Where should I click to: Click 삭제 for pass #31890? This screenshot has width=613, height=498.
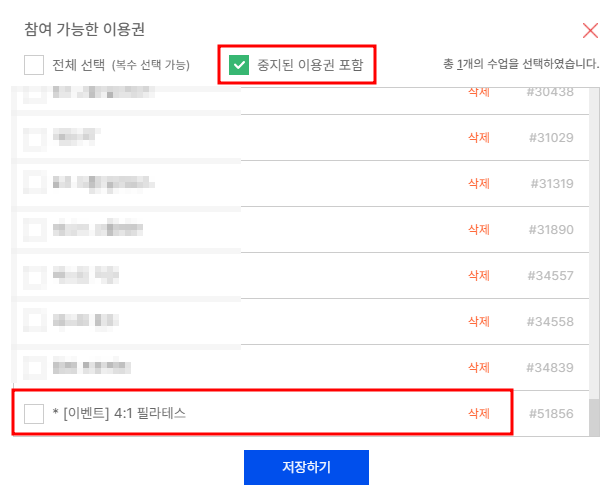[479, 229]
